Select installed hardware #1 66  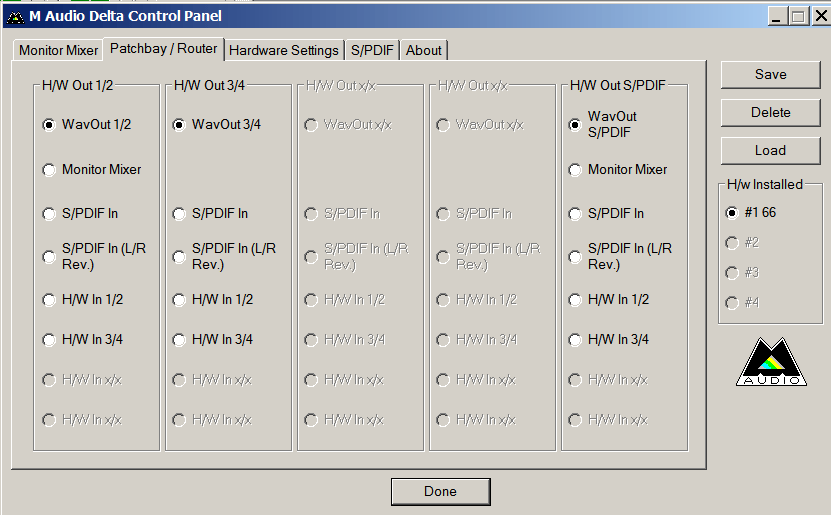point(732,213)
